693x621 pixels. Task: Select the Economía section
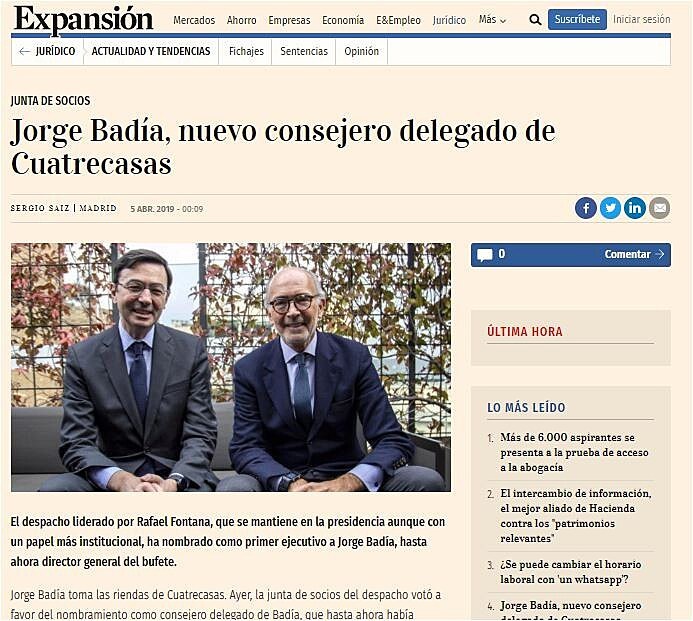[x=343, y=20]
